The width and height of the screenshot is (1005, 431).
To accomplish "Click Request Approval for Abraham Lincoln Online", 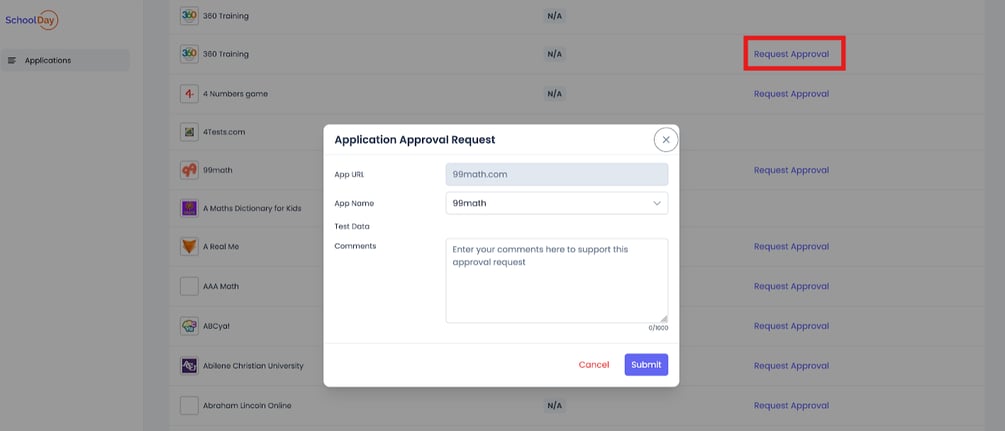I will 792,405.
